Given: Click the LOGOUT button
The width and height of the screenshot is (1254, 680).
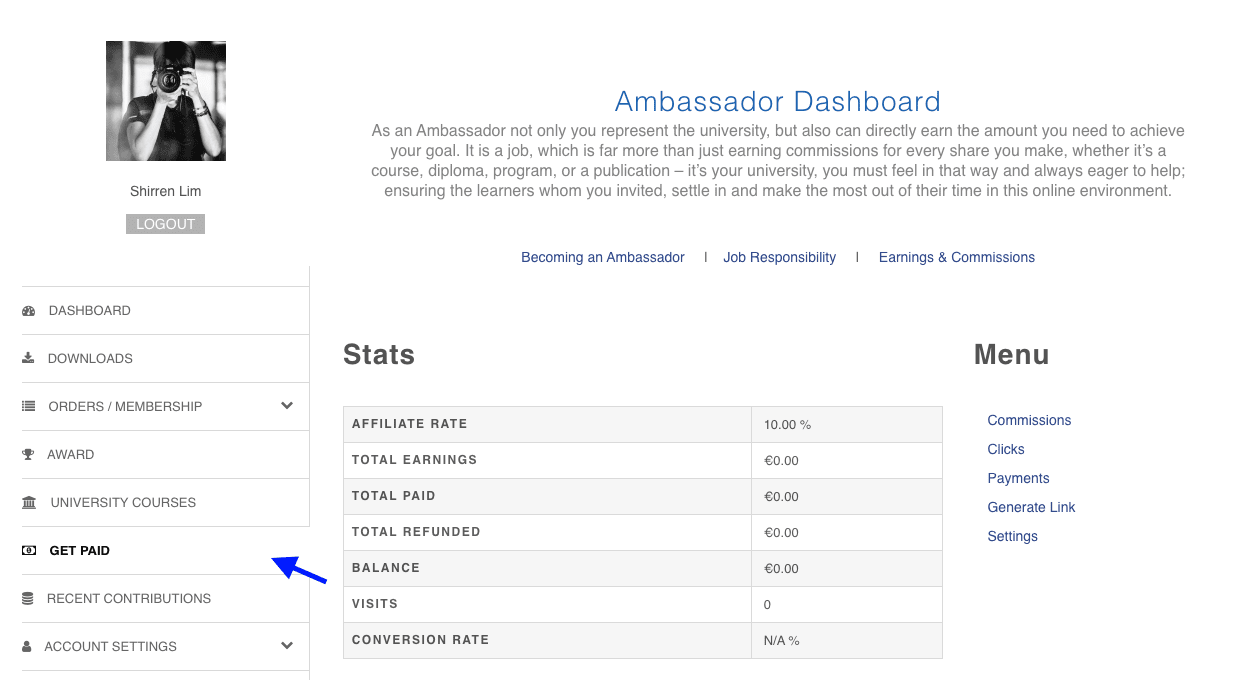Looking at the screenshot, I should pos(165,223).
